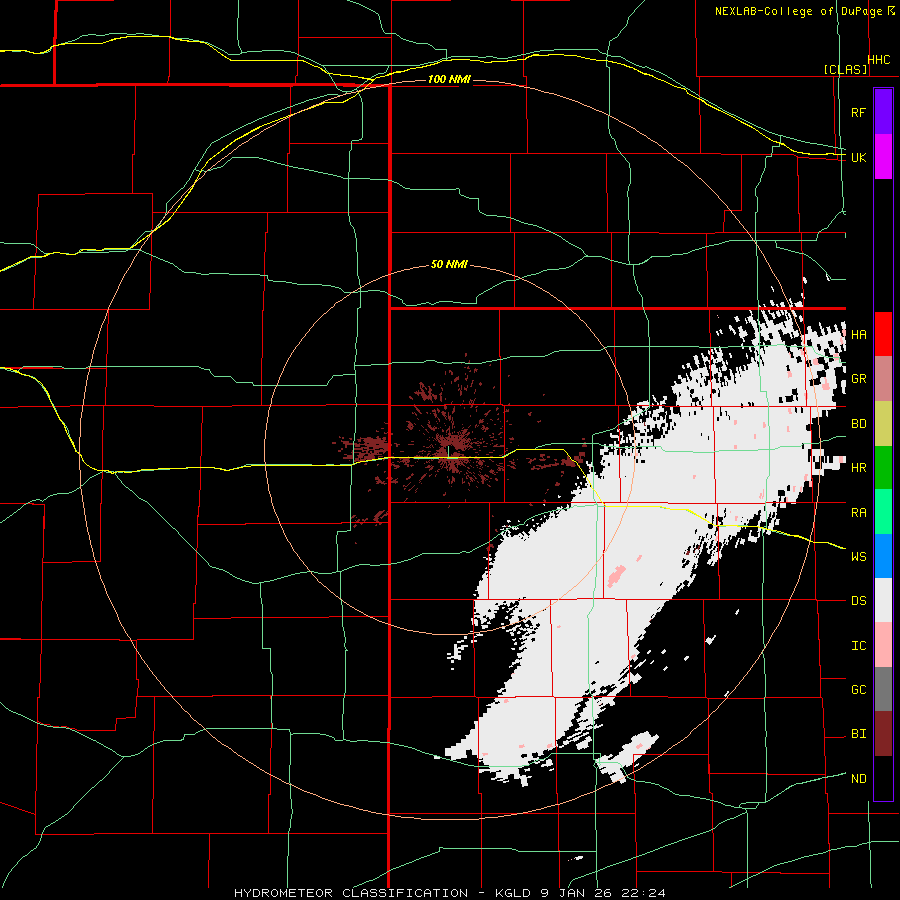Screen dimensions: 900x900
Task: Click the white DS legend color swatch
Action: click(x=883, y=600)
